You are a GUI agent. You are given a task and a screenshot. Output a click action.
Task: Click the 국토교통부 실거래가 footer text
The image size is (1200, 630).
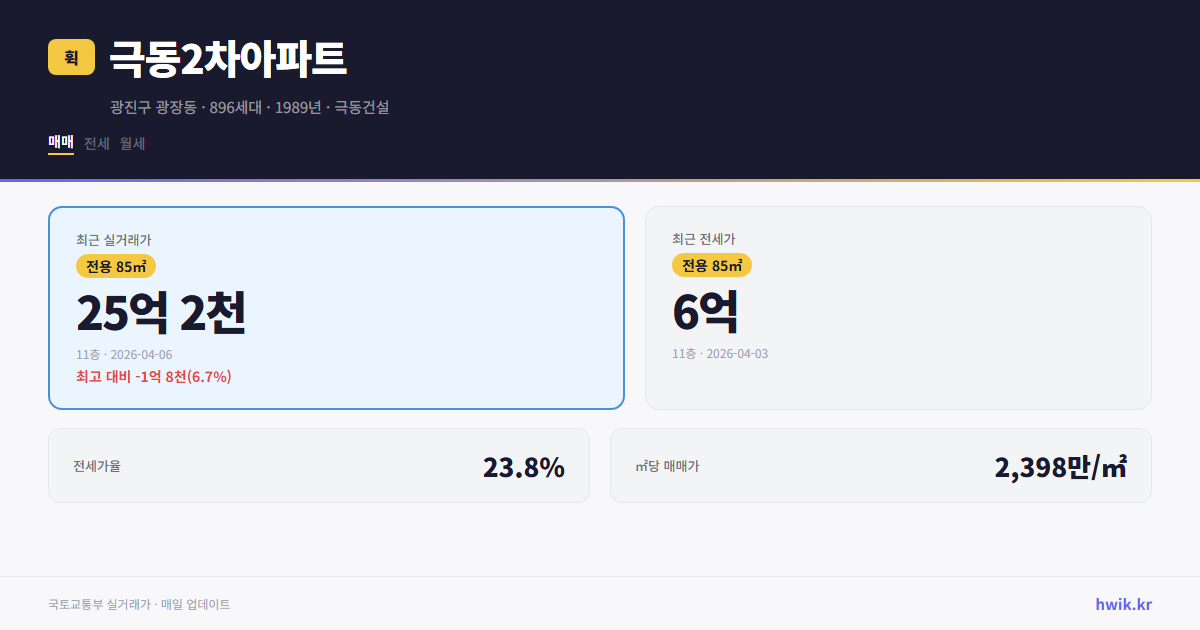[138, 604]
